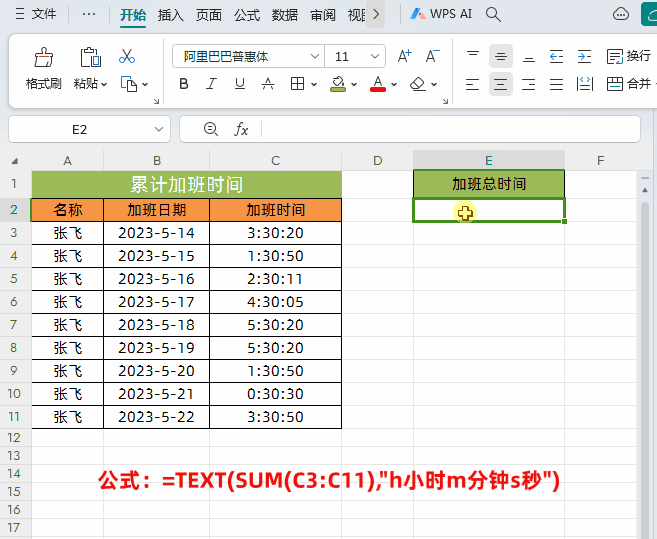Open the font size dropdown
This screenshot has height=539, width=657.
(375, 56)
